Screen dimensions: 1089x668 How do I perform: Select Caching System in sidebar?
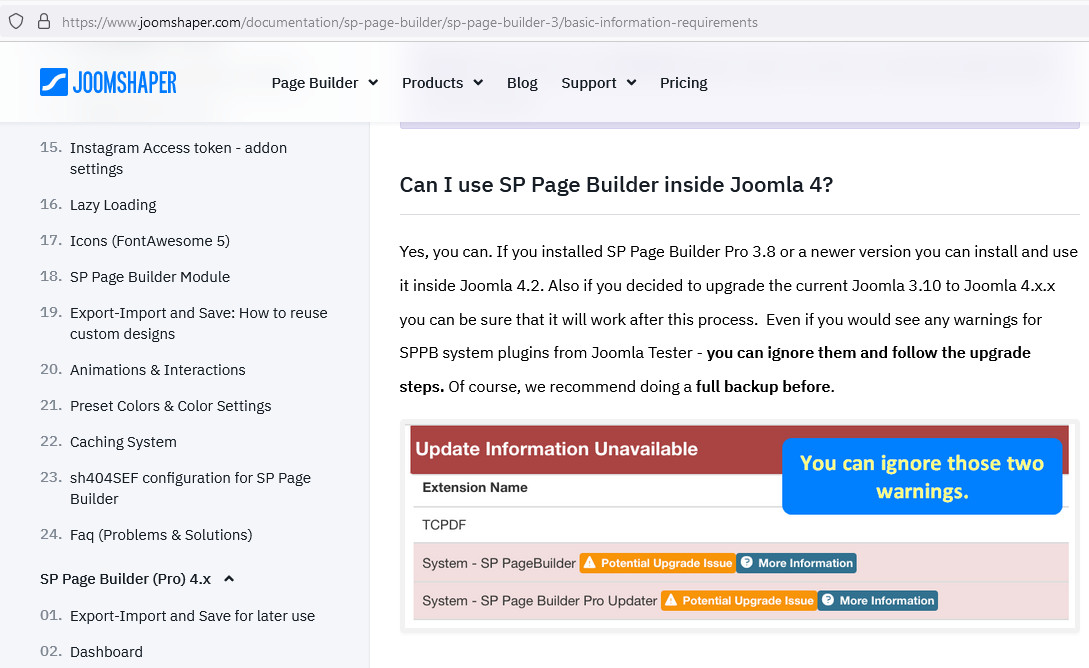123,442
